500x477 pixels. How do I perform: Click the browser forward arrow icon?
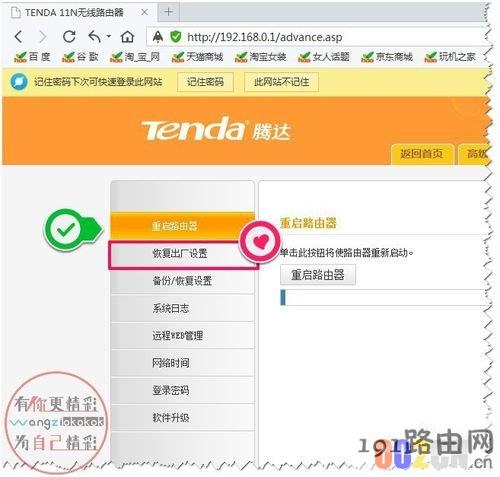(x=43, y=37)
